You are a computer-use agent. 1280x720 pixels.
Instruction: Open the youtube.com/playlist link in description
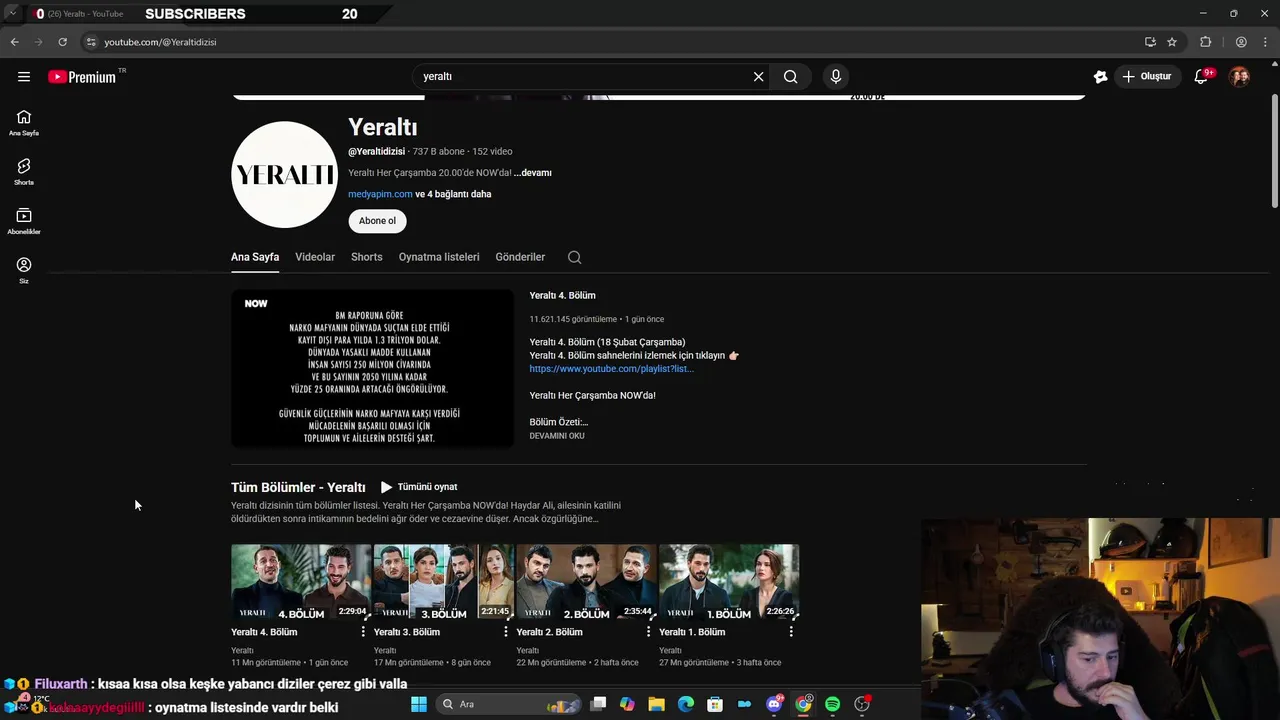pos(611,369)
